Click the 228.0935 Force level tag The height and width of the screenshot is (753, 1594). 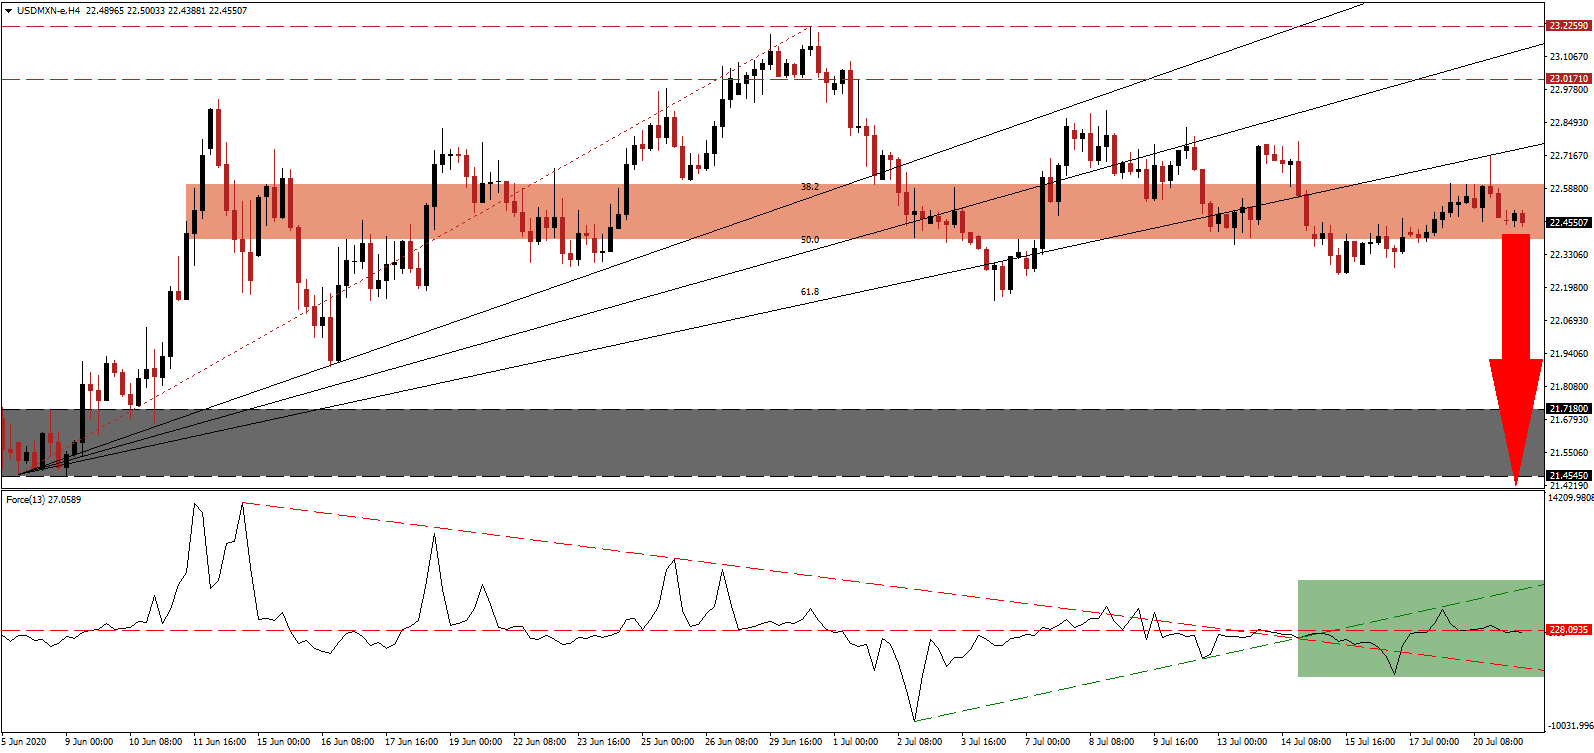pos(1568,630)
